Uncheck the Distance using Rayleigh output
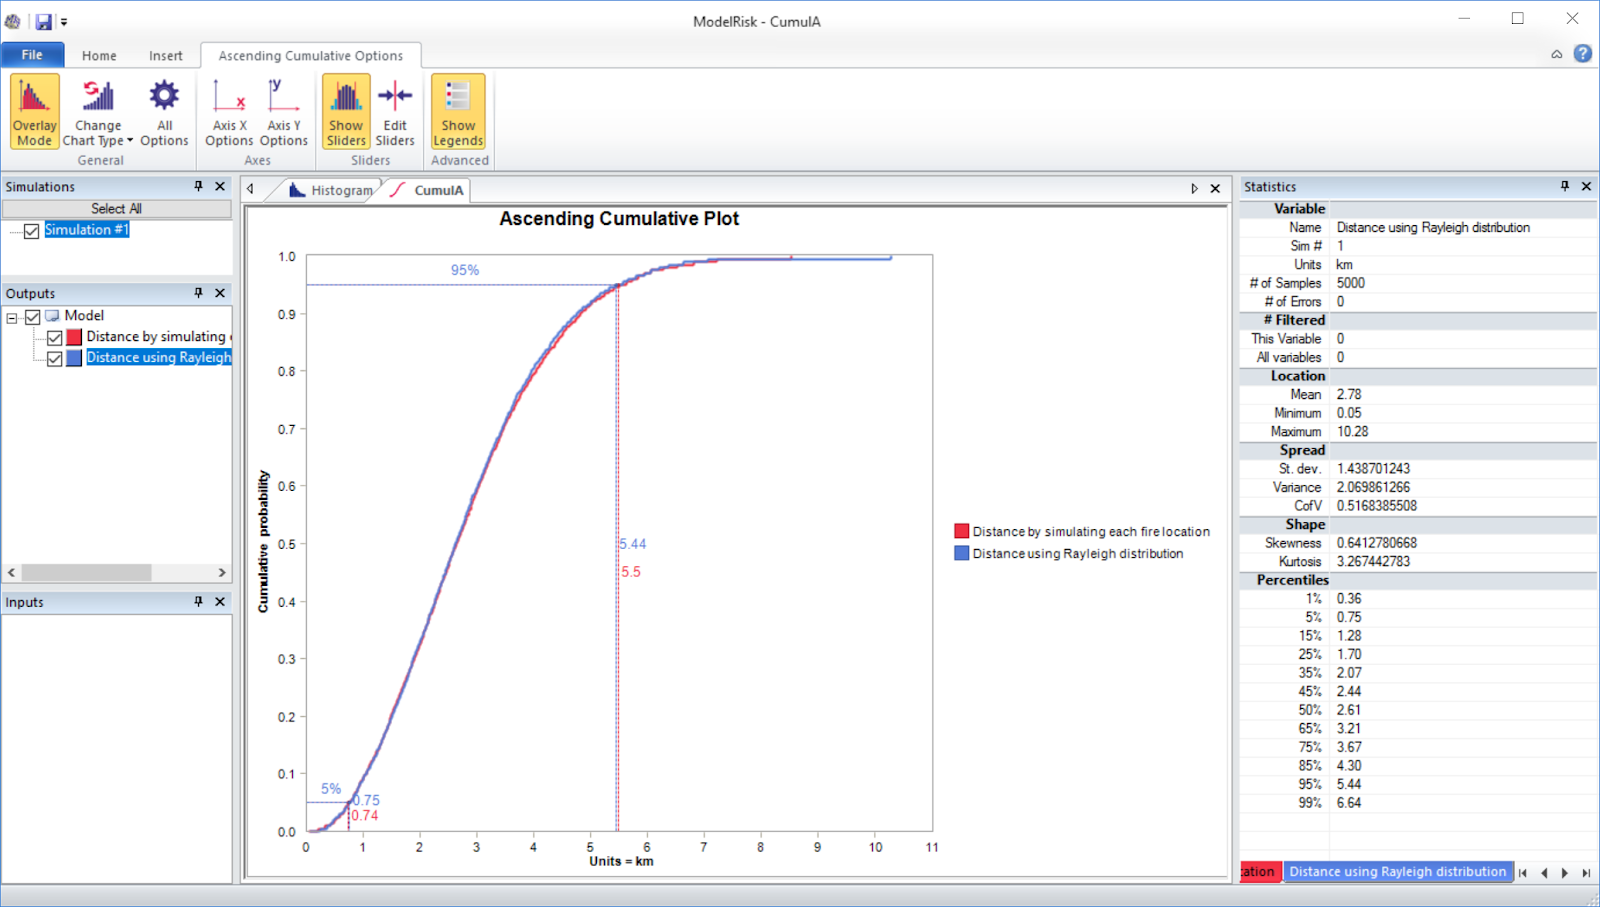 pos(55,358)
